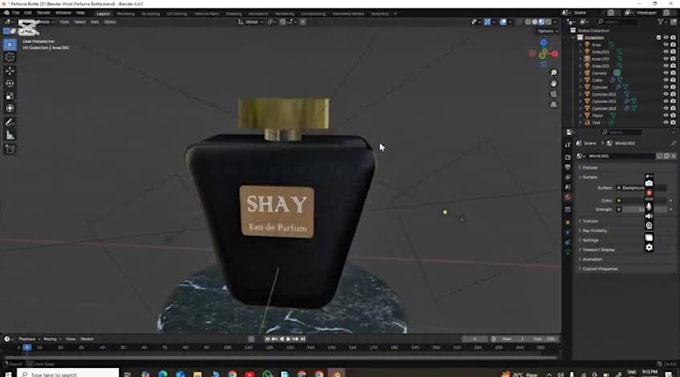680x377 pixels.
Task: Open timeline Marker menu
Action: 87,339
